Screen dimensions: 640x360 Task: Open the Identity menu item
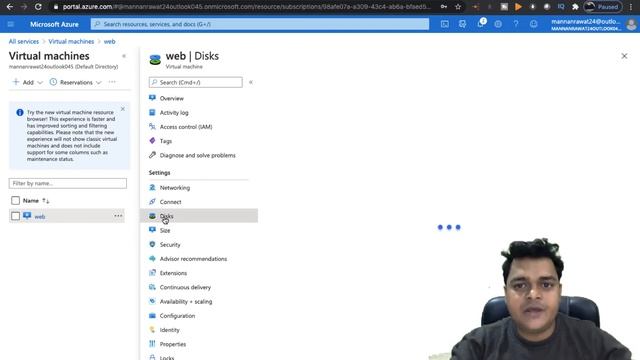(169, 330)
